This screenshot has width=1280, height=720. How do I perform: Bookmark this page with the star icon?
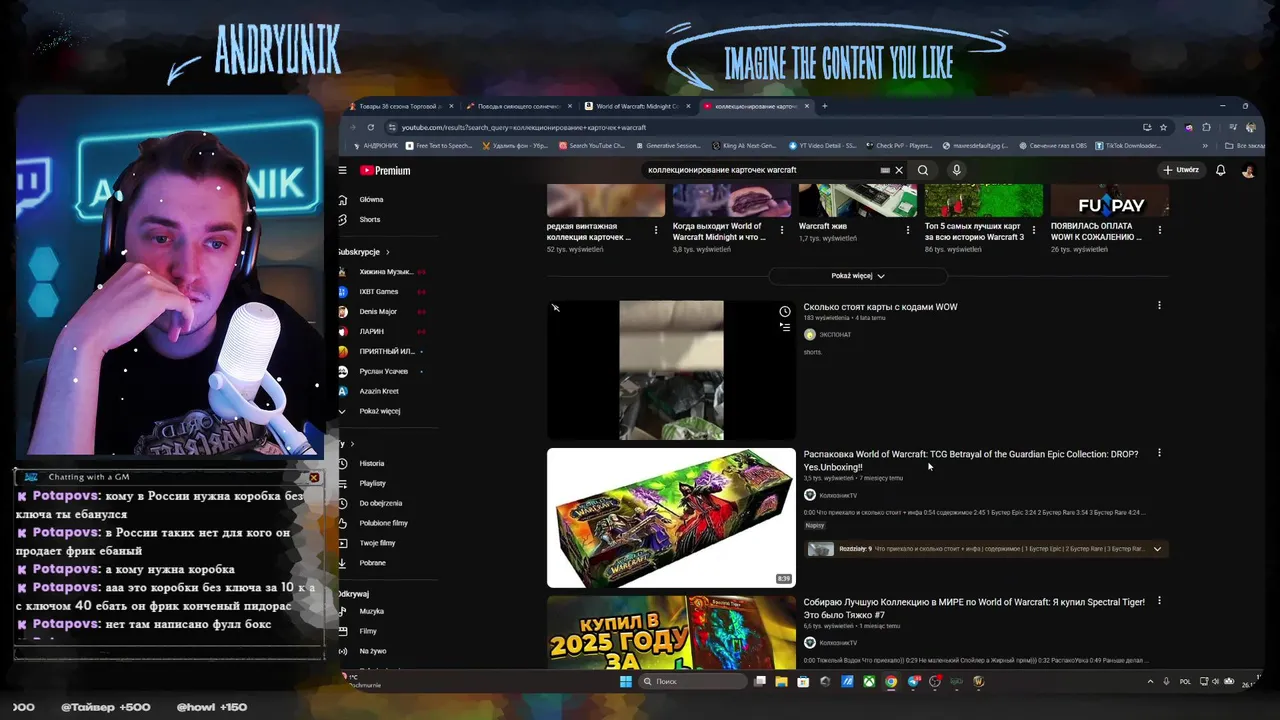click(x=1163, y=127)
